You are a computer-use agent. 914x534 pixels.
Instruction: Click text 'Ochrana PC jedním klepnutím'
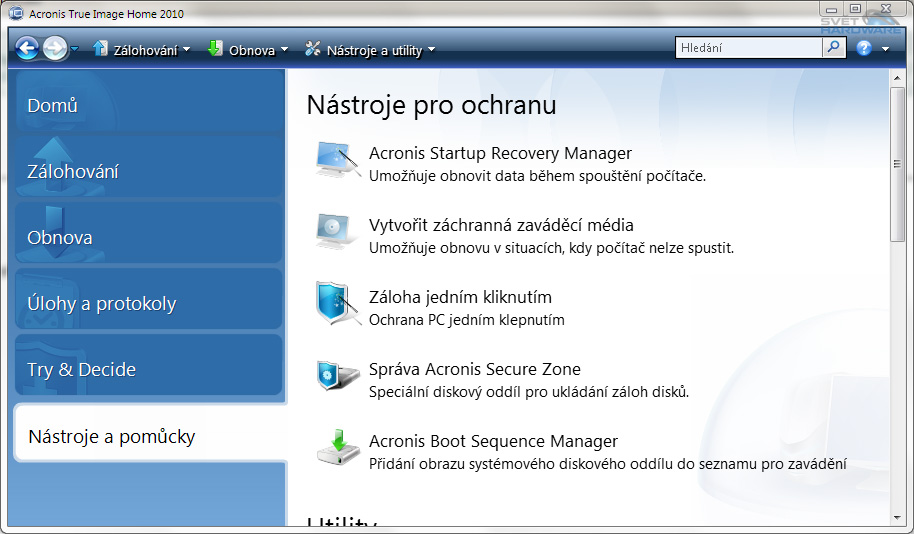coord(467,320)
